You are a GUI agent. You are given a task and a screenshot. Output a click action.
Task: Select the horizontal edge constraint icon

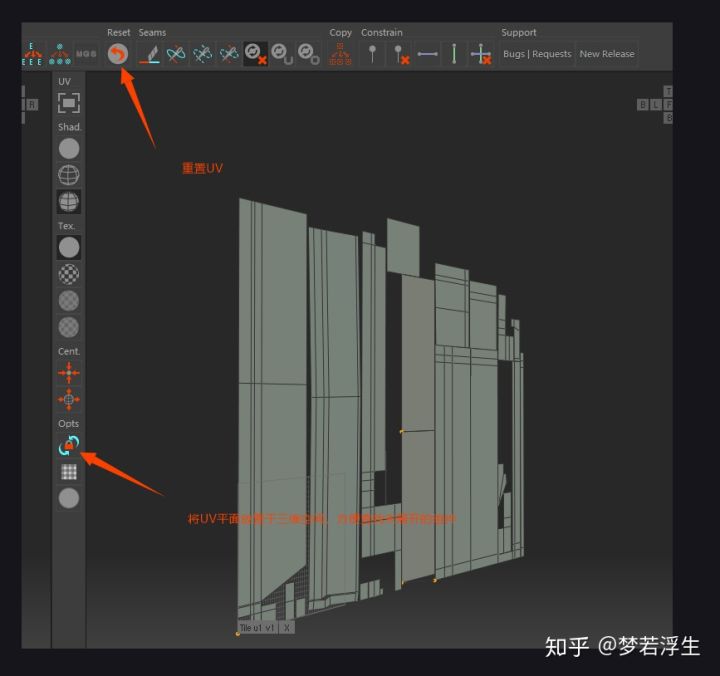click(428, 54)
